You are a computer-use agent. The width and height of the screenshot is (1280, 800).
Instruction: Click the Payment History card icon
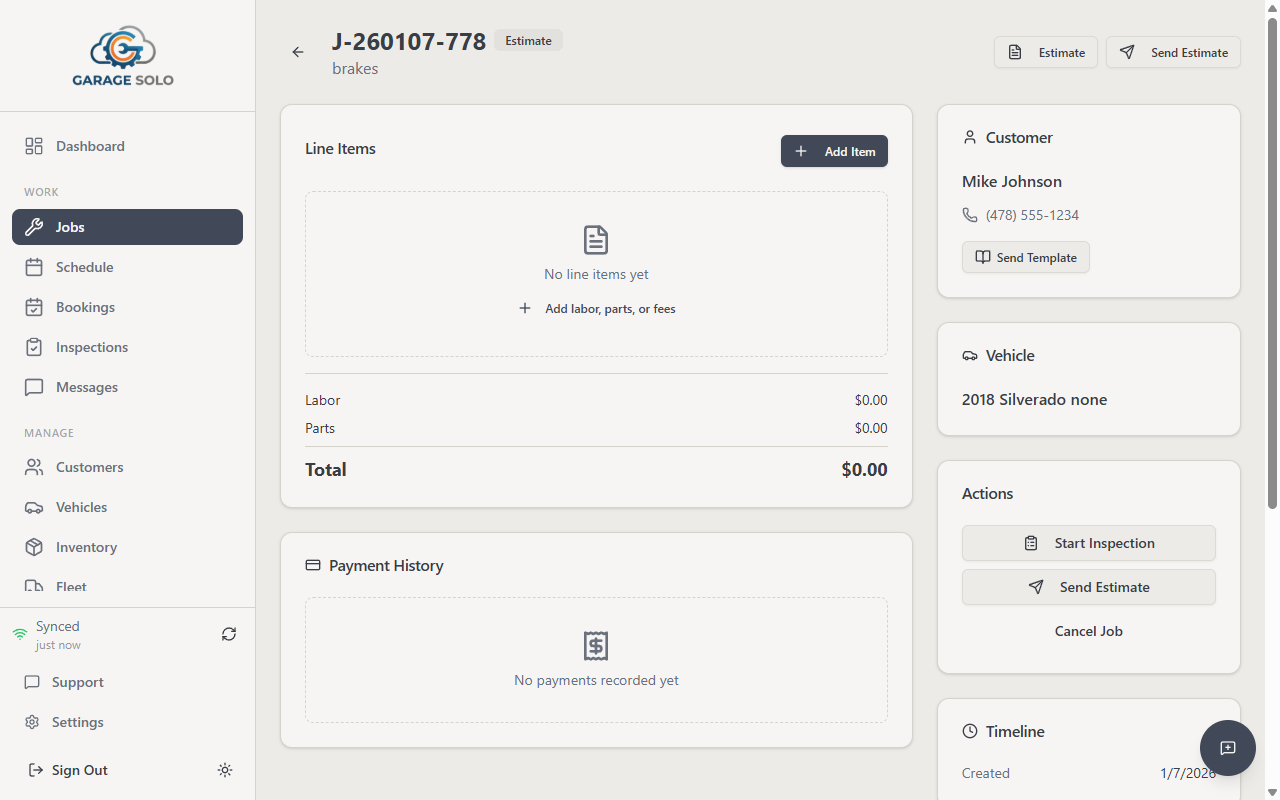313,566
